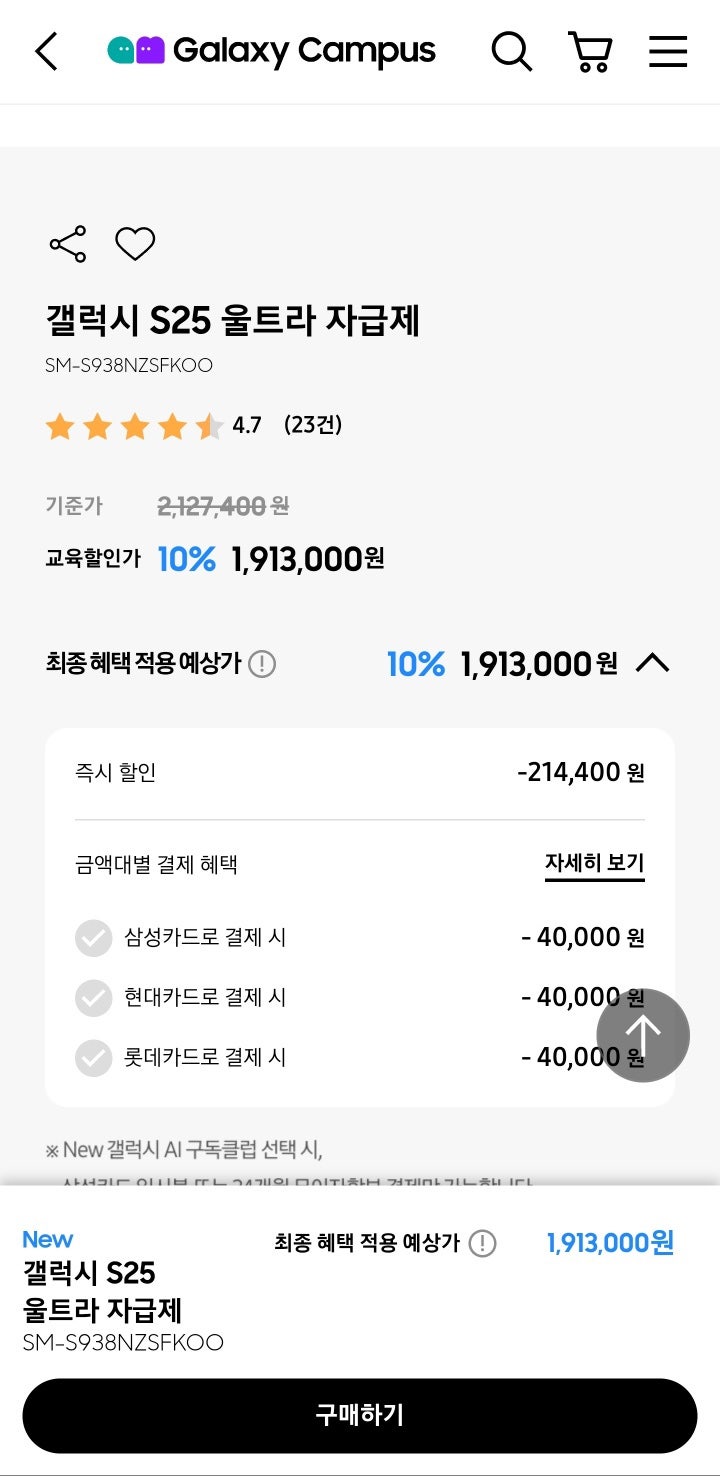Open 자세히 보기 details link

594,863
